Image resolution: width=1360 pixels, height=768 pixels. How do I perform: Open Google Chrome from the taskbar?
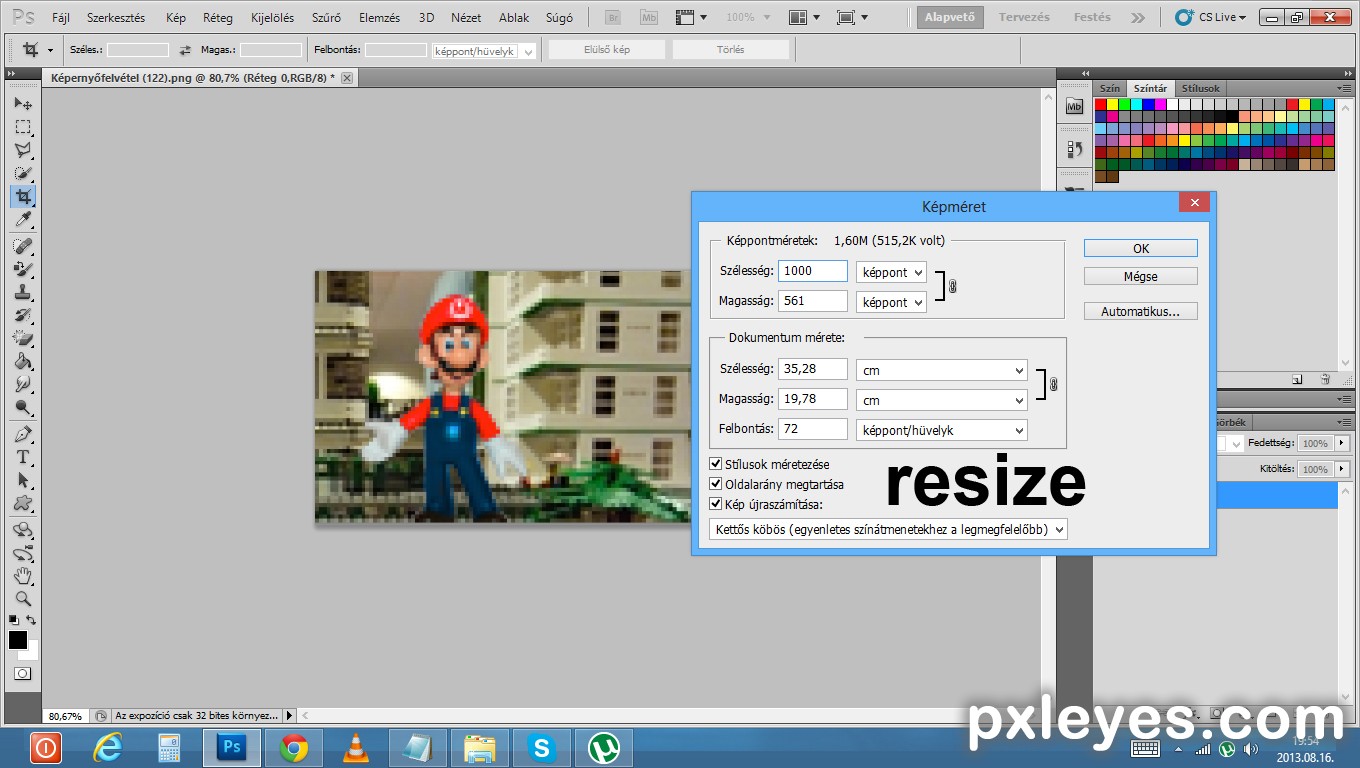coord(293,748)
